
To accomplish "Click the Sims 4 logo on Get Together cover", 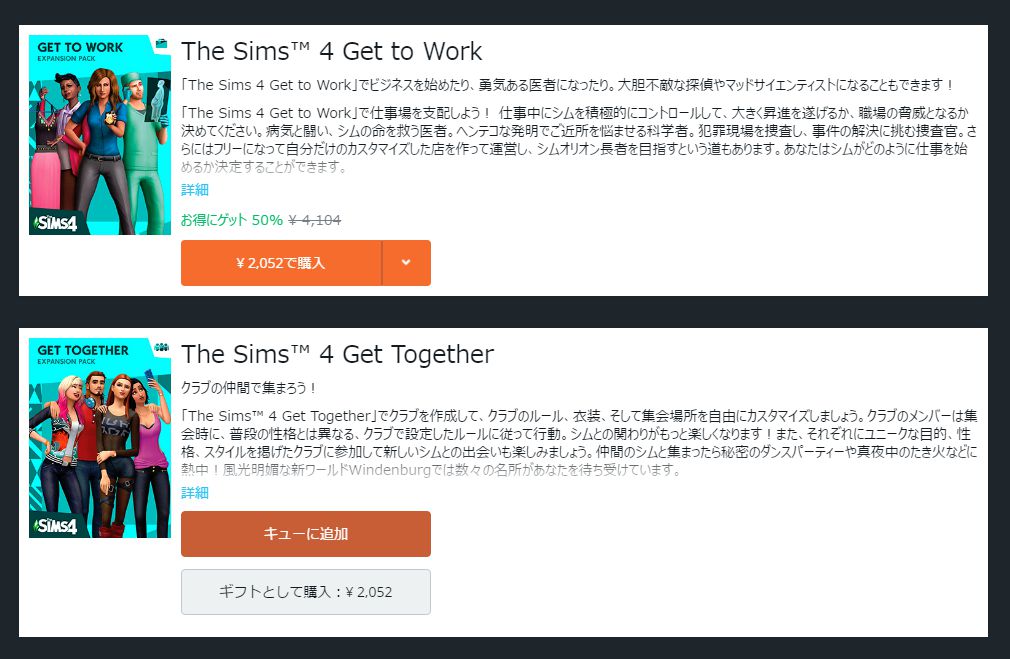I will click(x=54, y=525).
